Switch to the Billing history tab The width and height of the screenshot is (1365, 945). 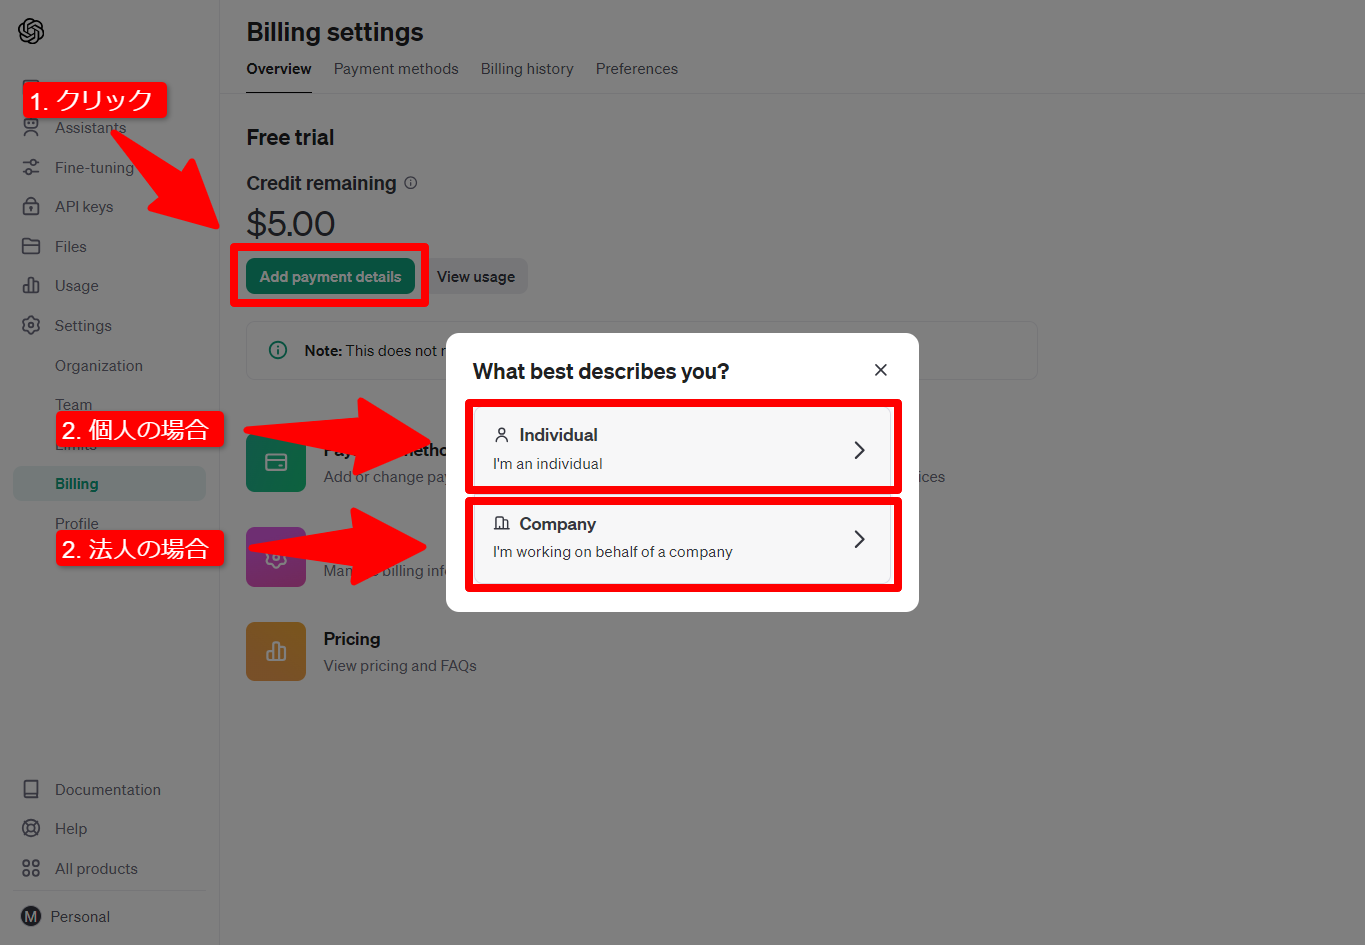(527, 69)
